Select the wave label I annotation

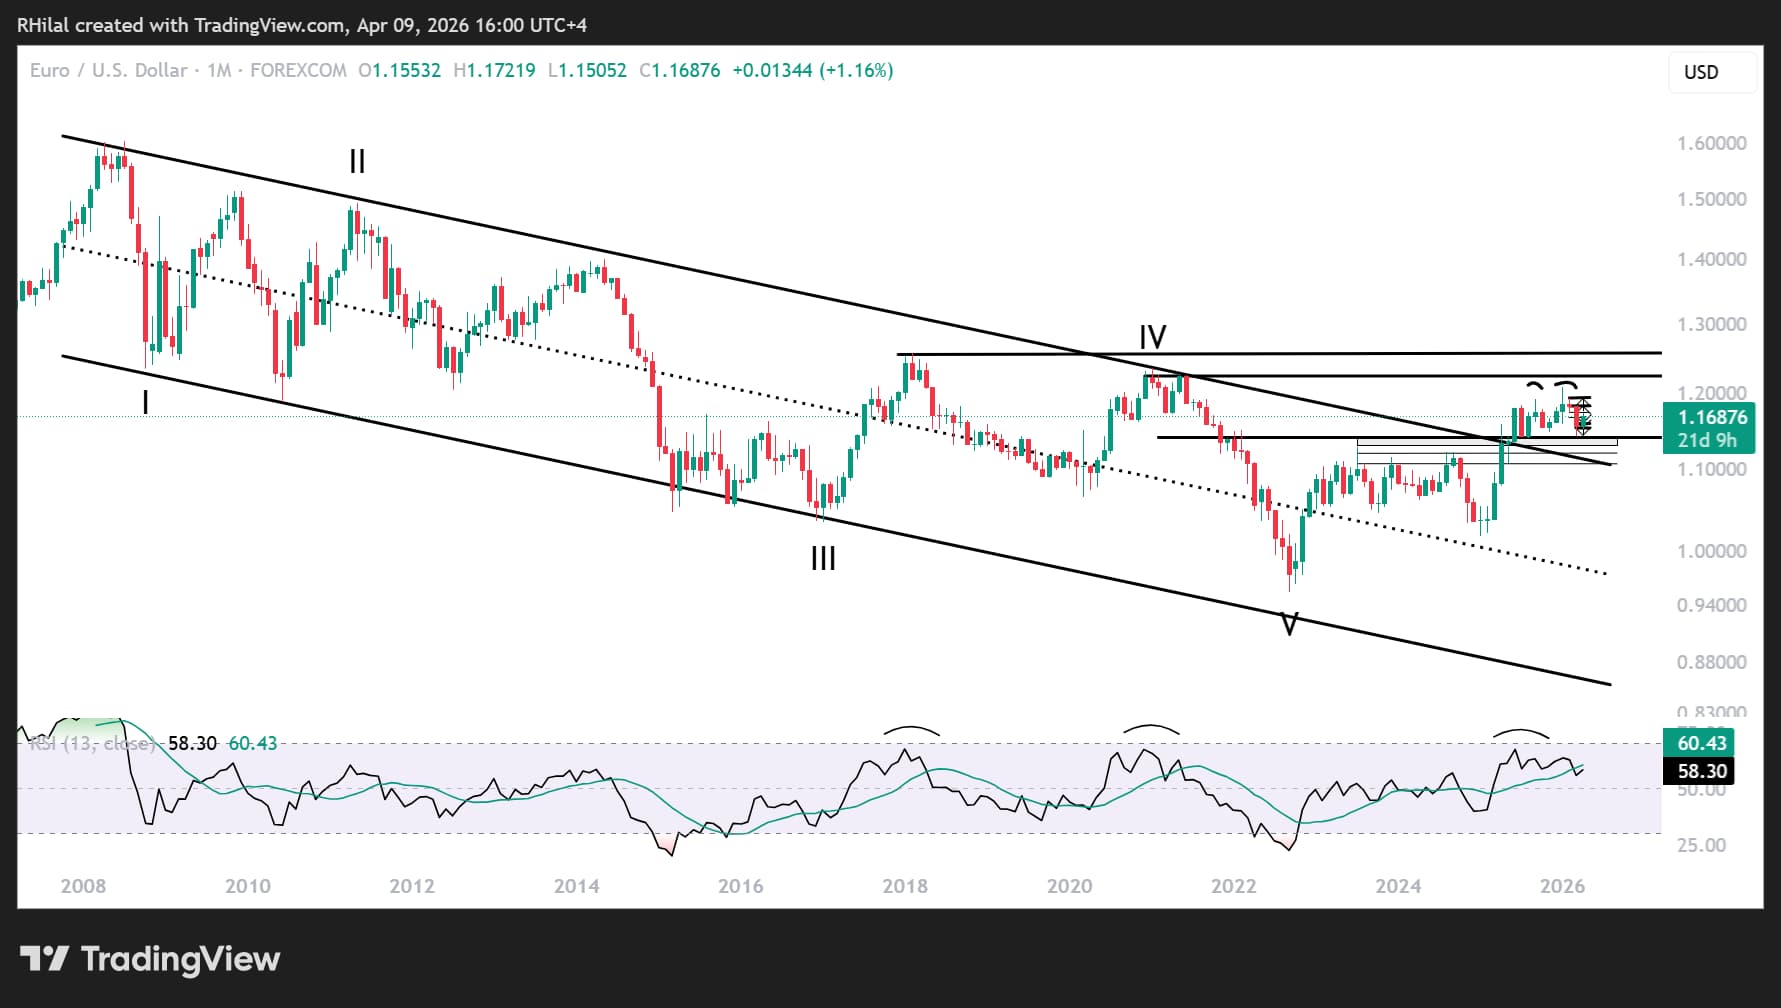[146, 402]
